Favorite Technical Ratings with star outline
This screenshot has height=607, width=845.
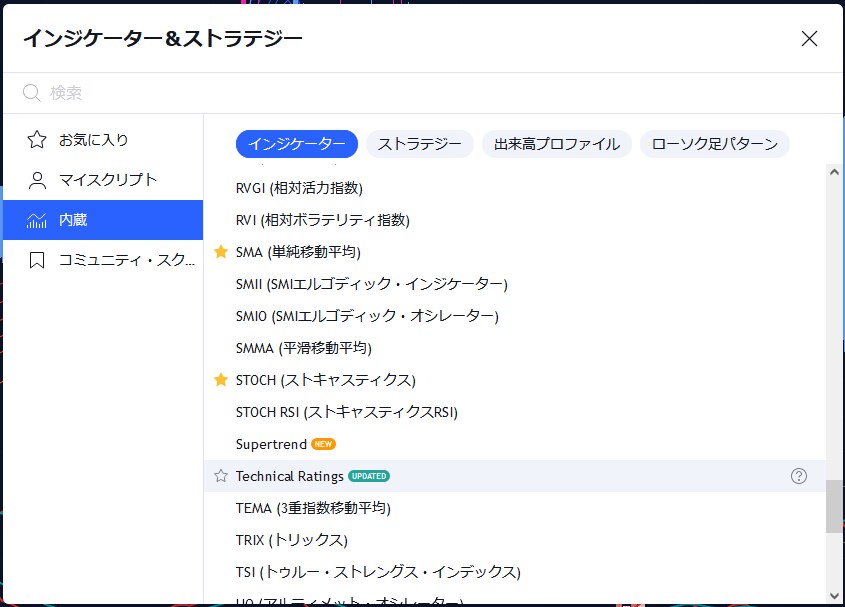(x=221, y=475)
